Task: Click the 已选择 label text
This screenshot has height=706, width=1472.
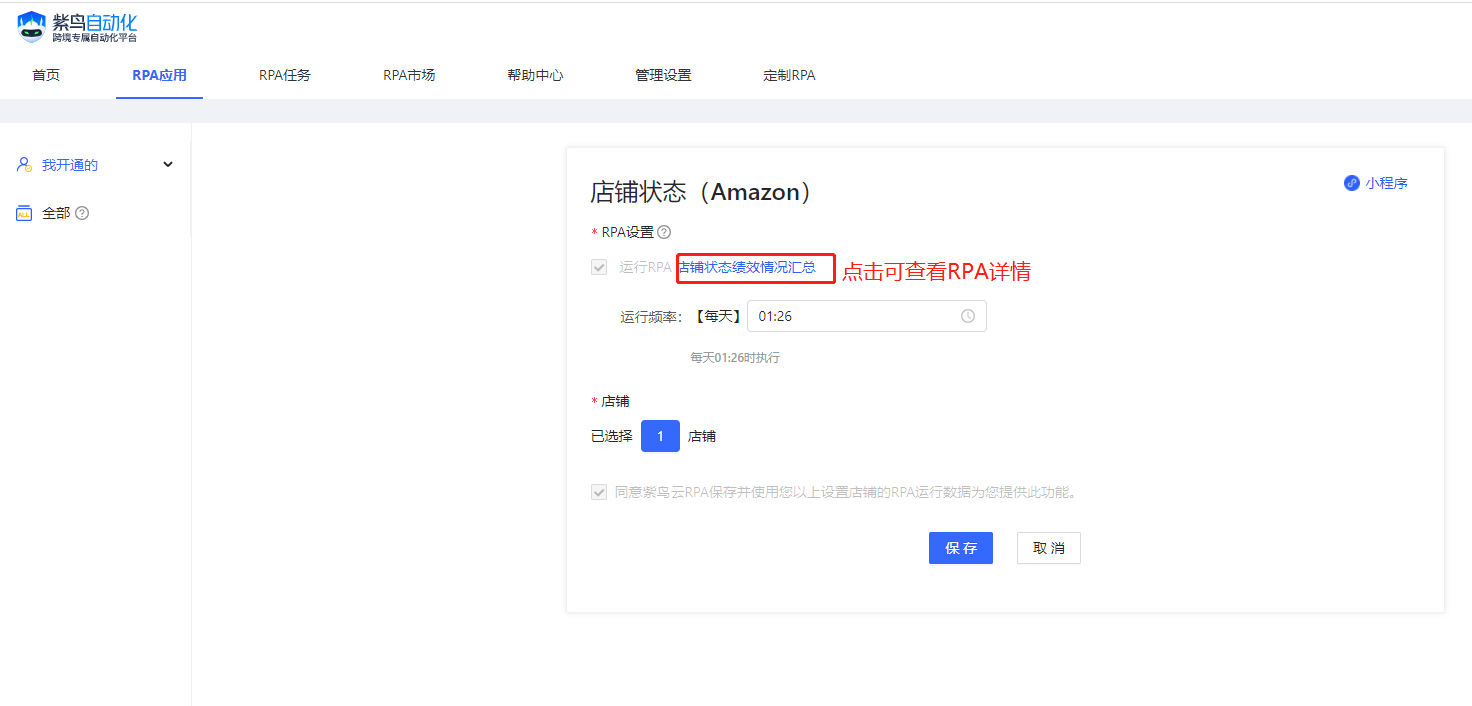Action: pyautogui.click(x=612, y=436)
